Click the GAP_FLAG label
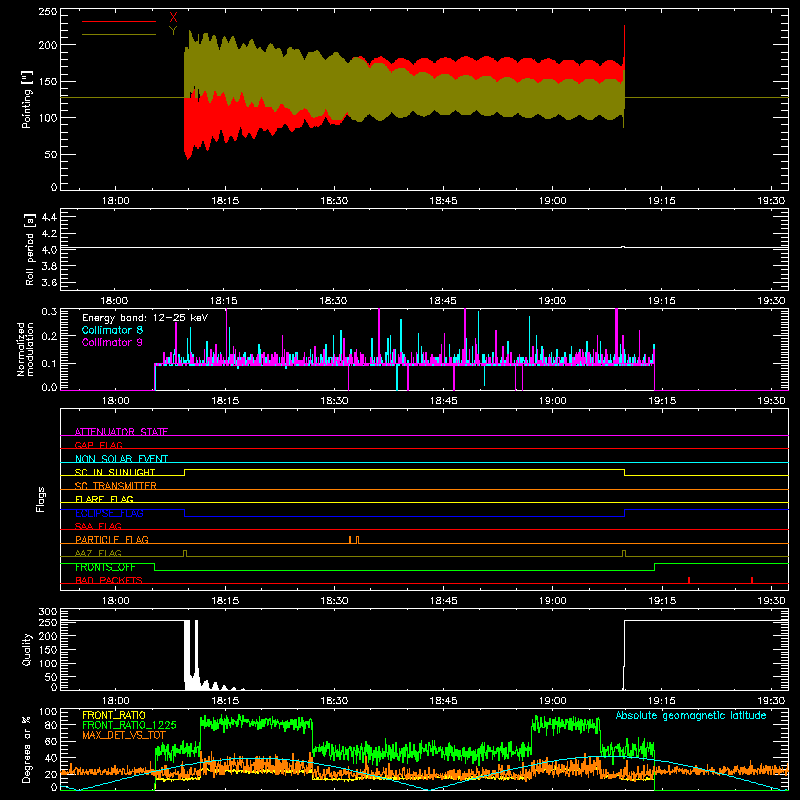Viewport: 800px width, 800px height. pyautogui.click(x=98, y=445)
